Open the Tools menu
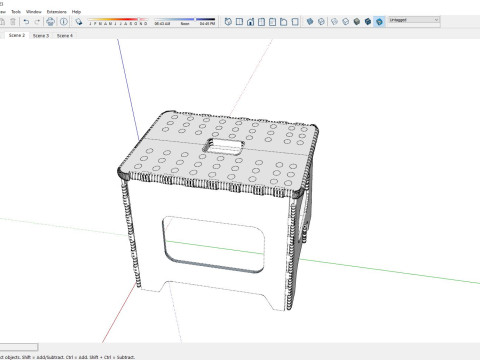 tap(16, 12)
